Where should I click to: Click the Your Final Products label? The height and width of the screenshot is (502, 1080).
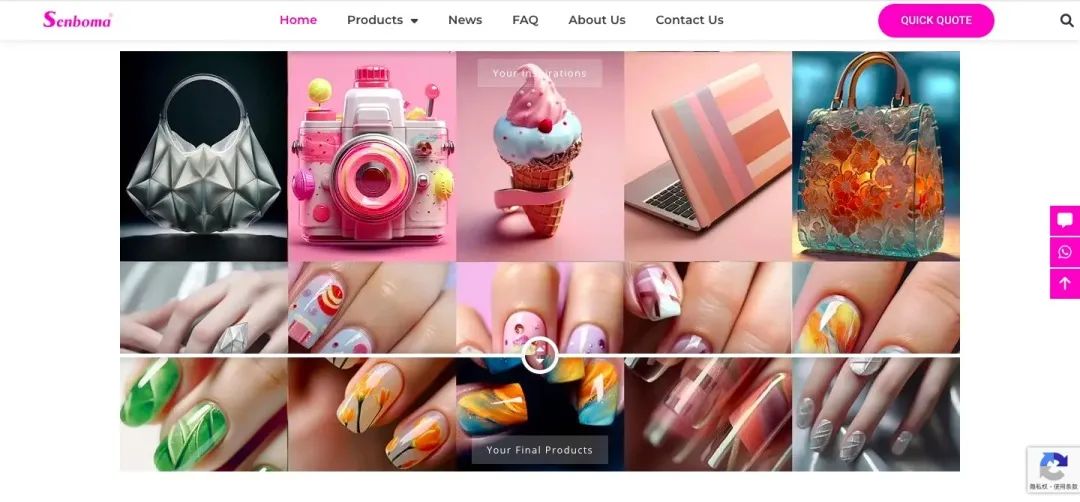[539, 450]
